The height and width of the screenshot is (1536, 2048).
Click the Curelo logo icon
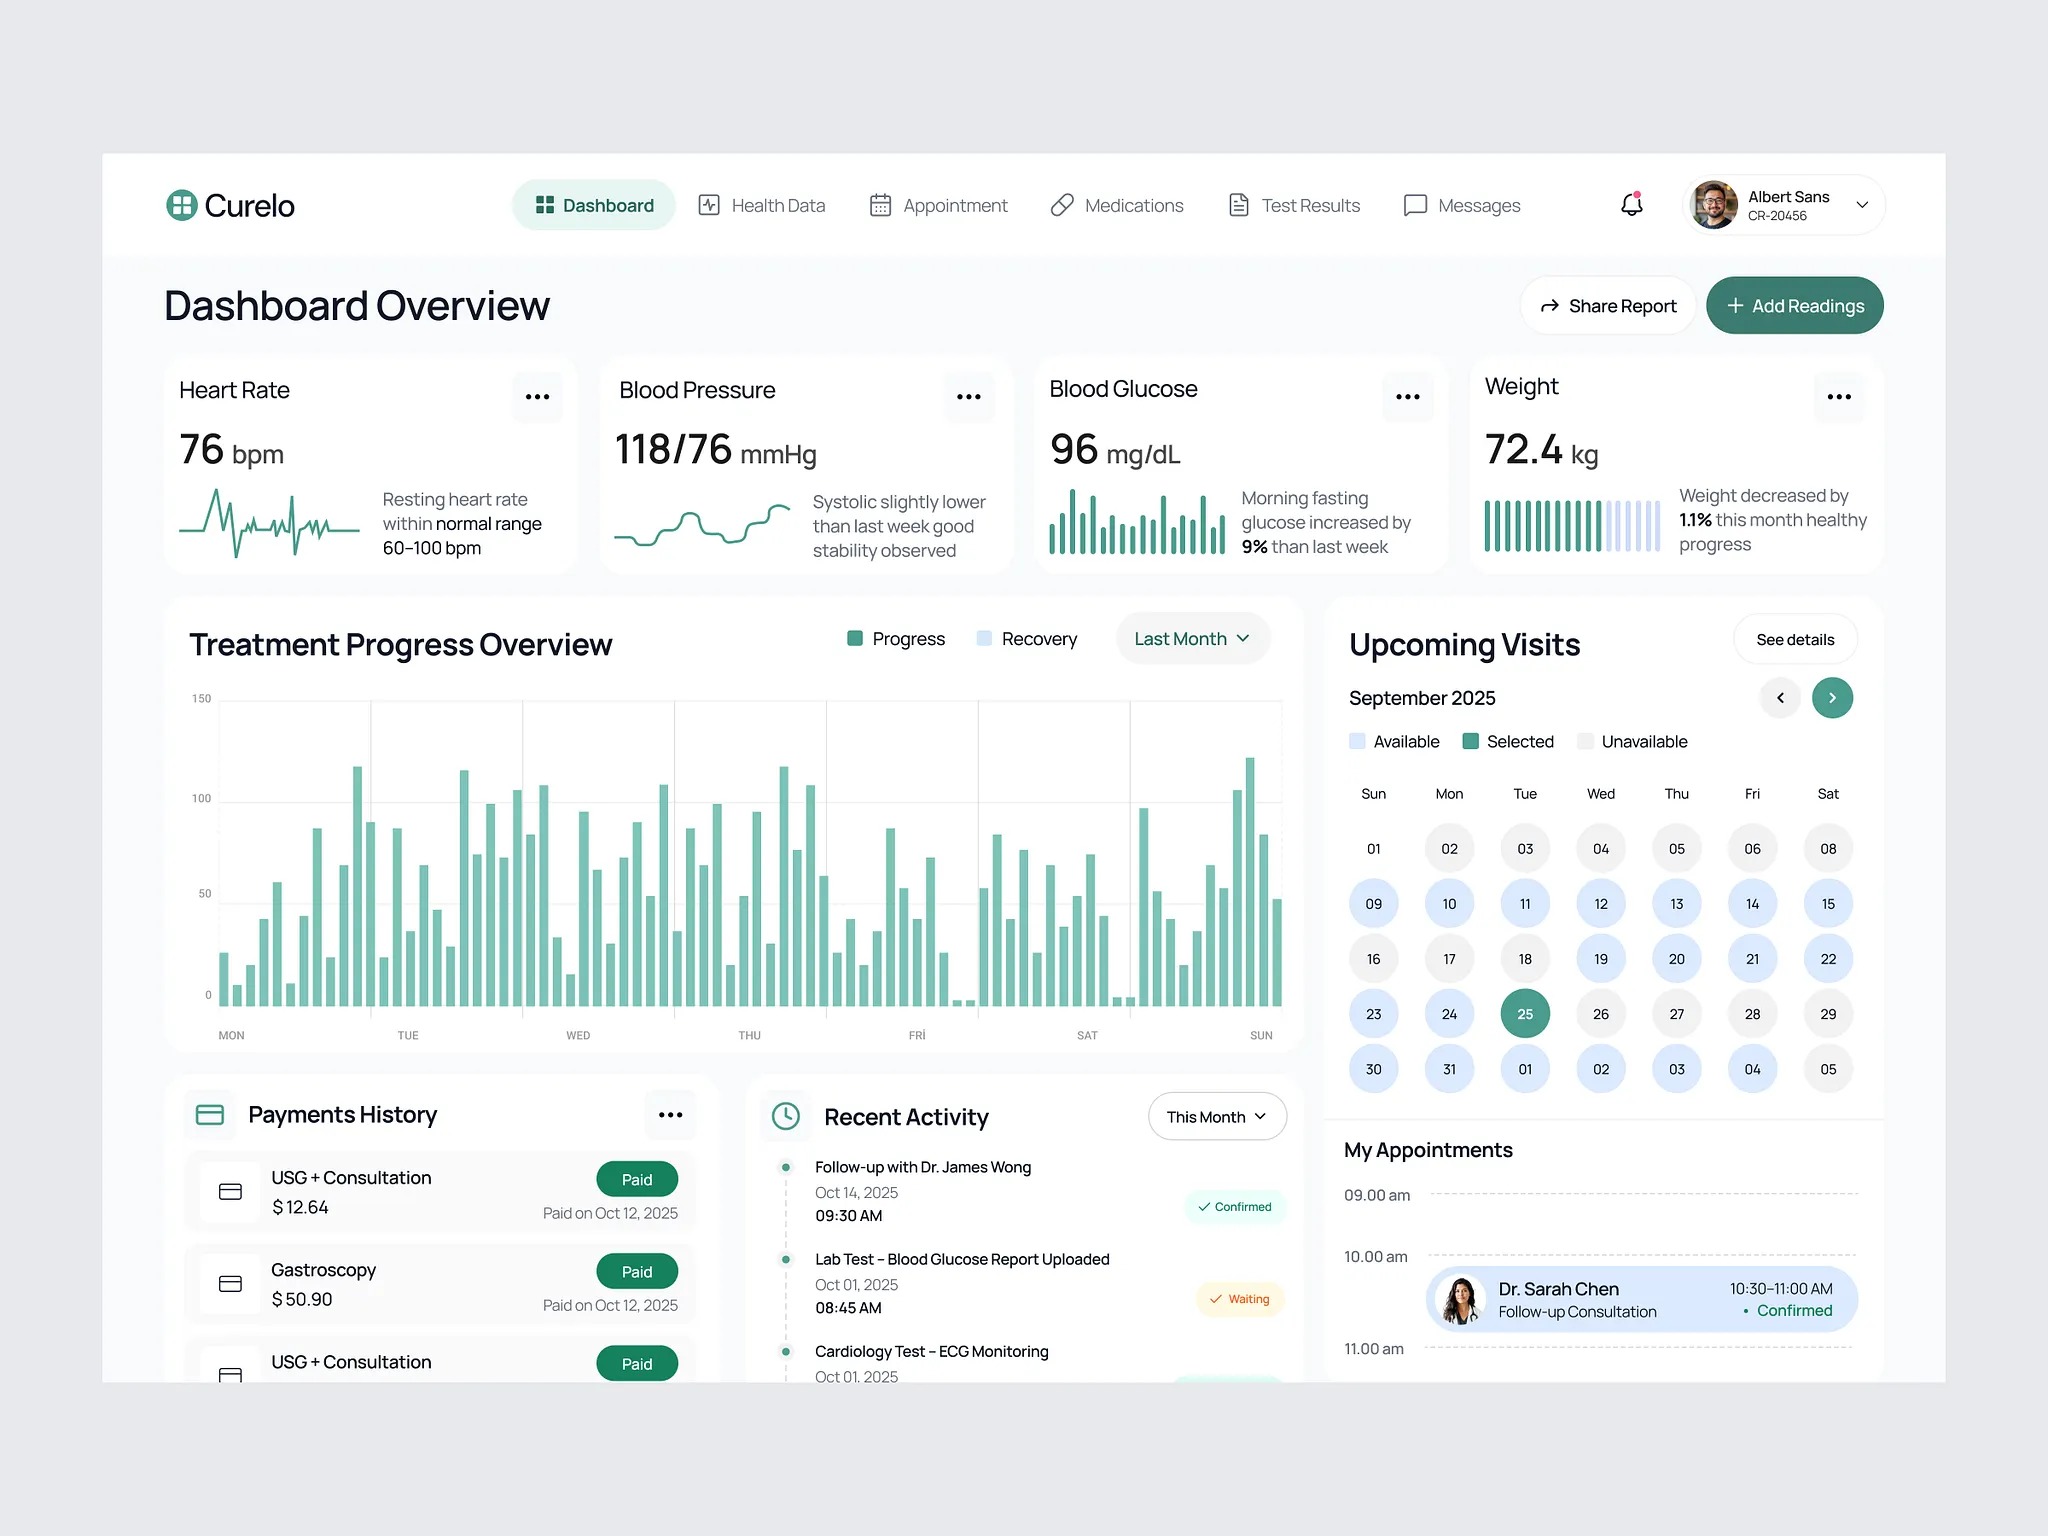(181, 205)
